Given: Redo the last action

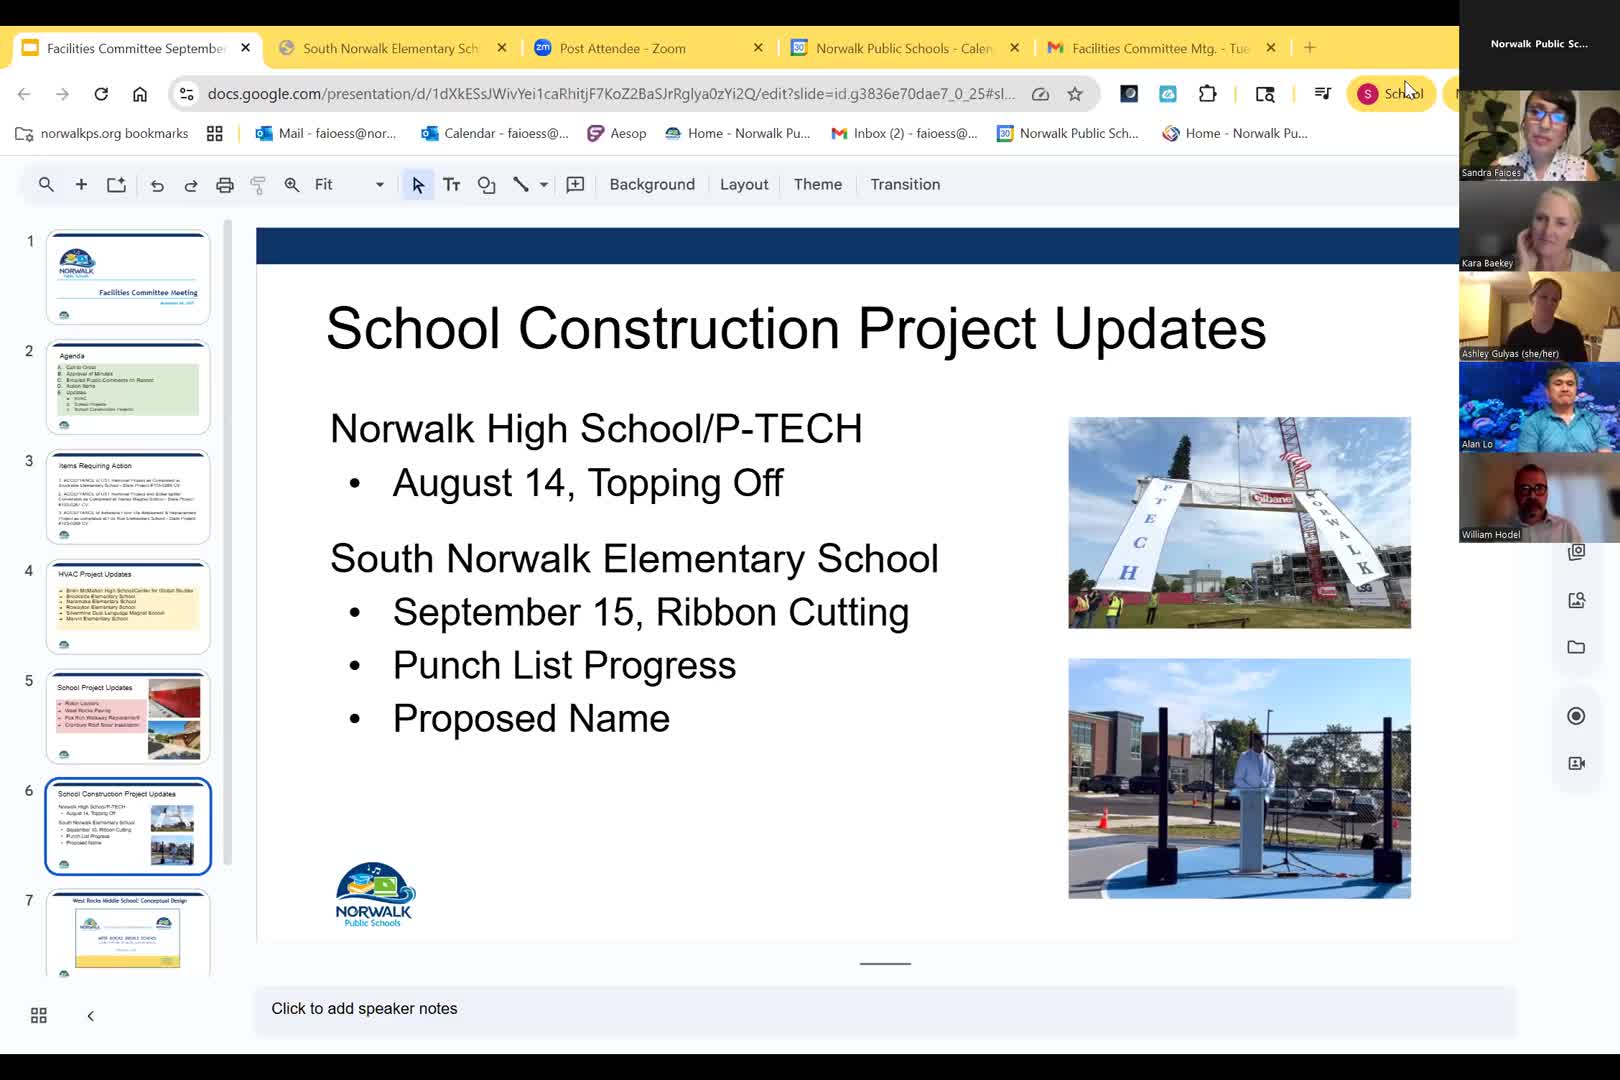Looking at the screenshot, I should (190, 184).
